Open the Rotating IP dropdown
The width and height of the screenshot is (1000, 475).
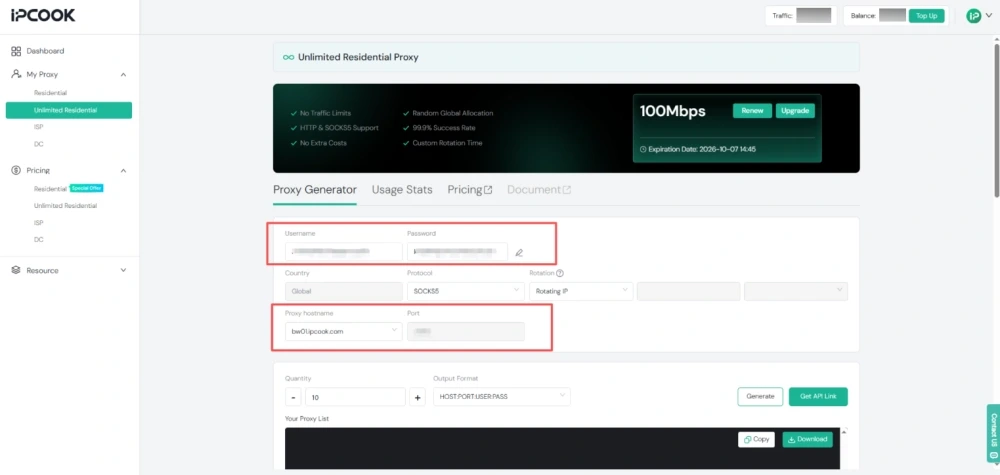click(x=581, y=291)
